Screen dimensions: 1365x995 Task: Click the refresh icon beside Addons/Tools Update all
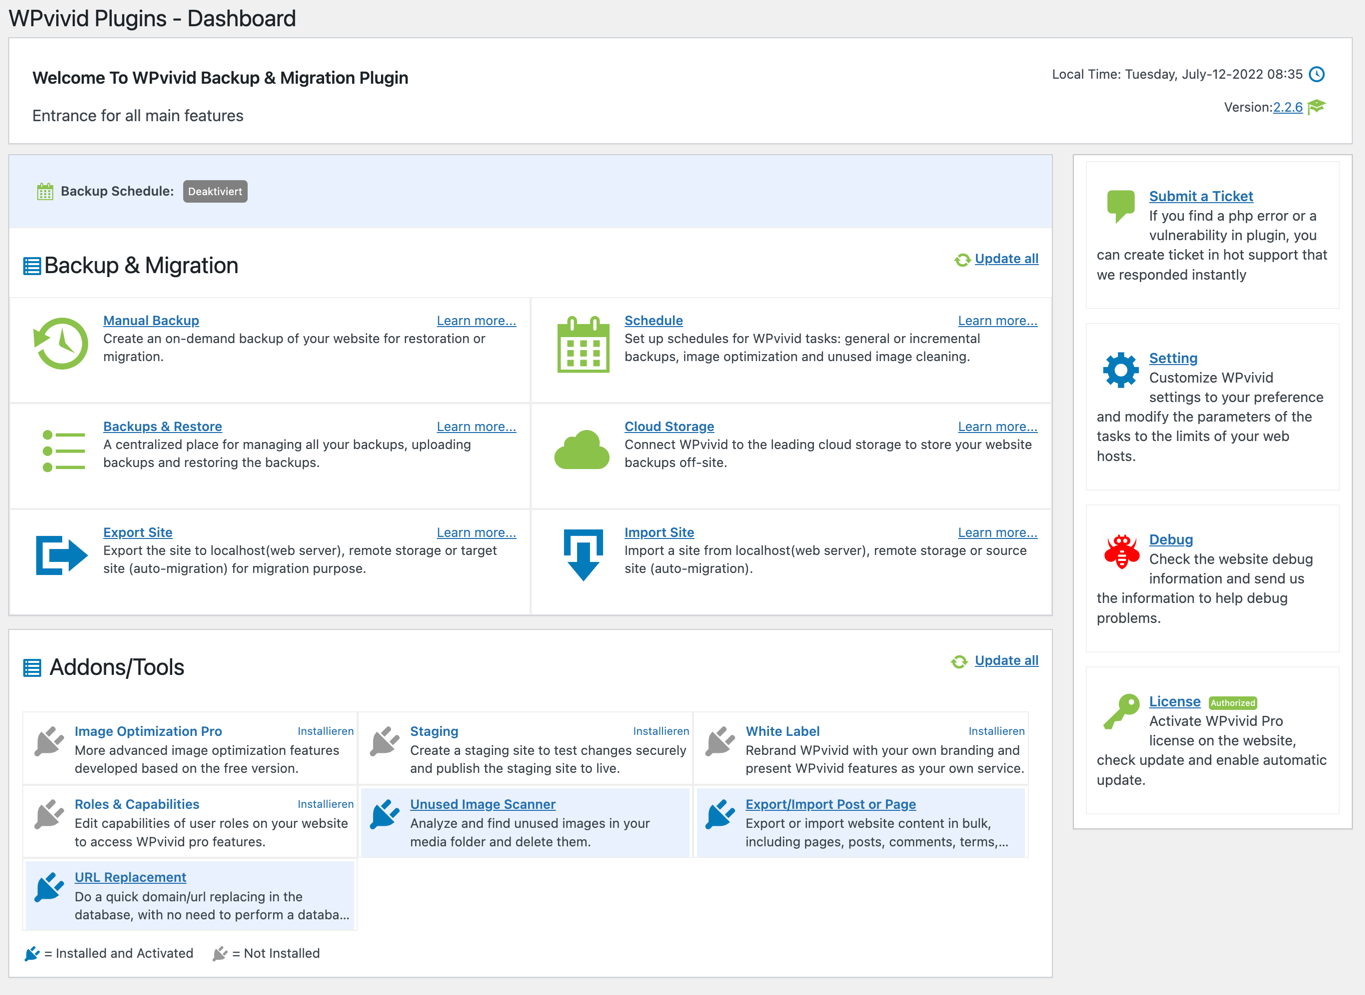959,662
